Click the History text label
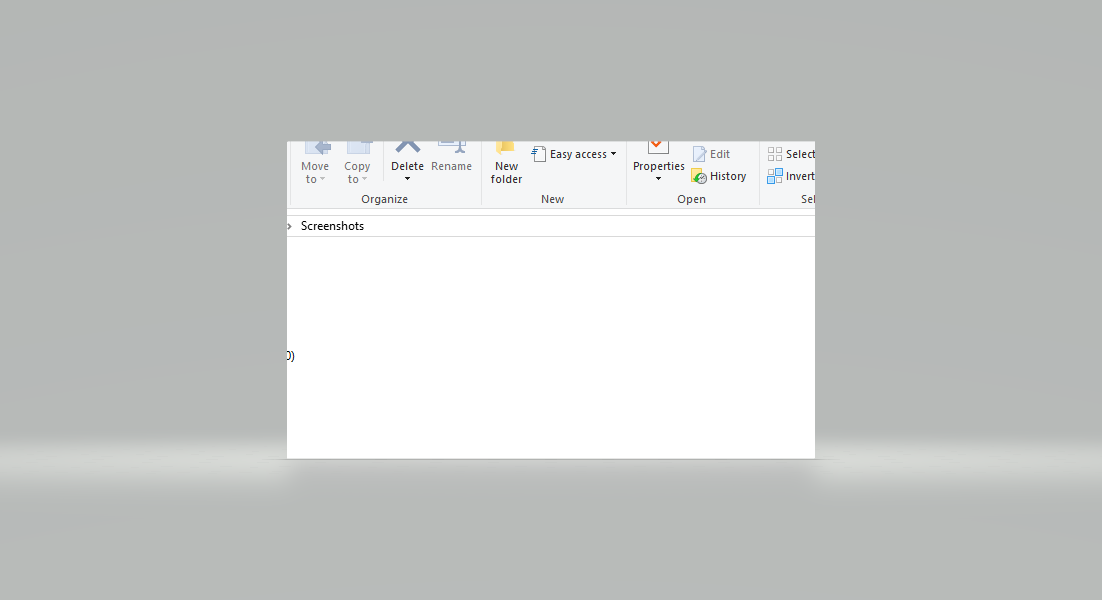 point(728,176)
